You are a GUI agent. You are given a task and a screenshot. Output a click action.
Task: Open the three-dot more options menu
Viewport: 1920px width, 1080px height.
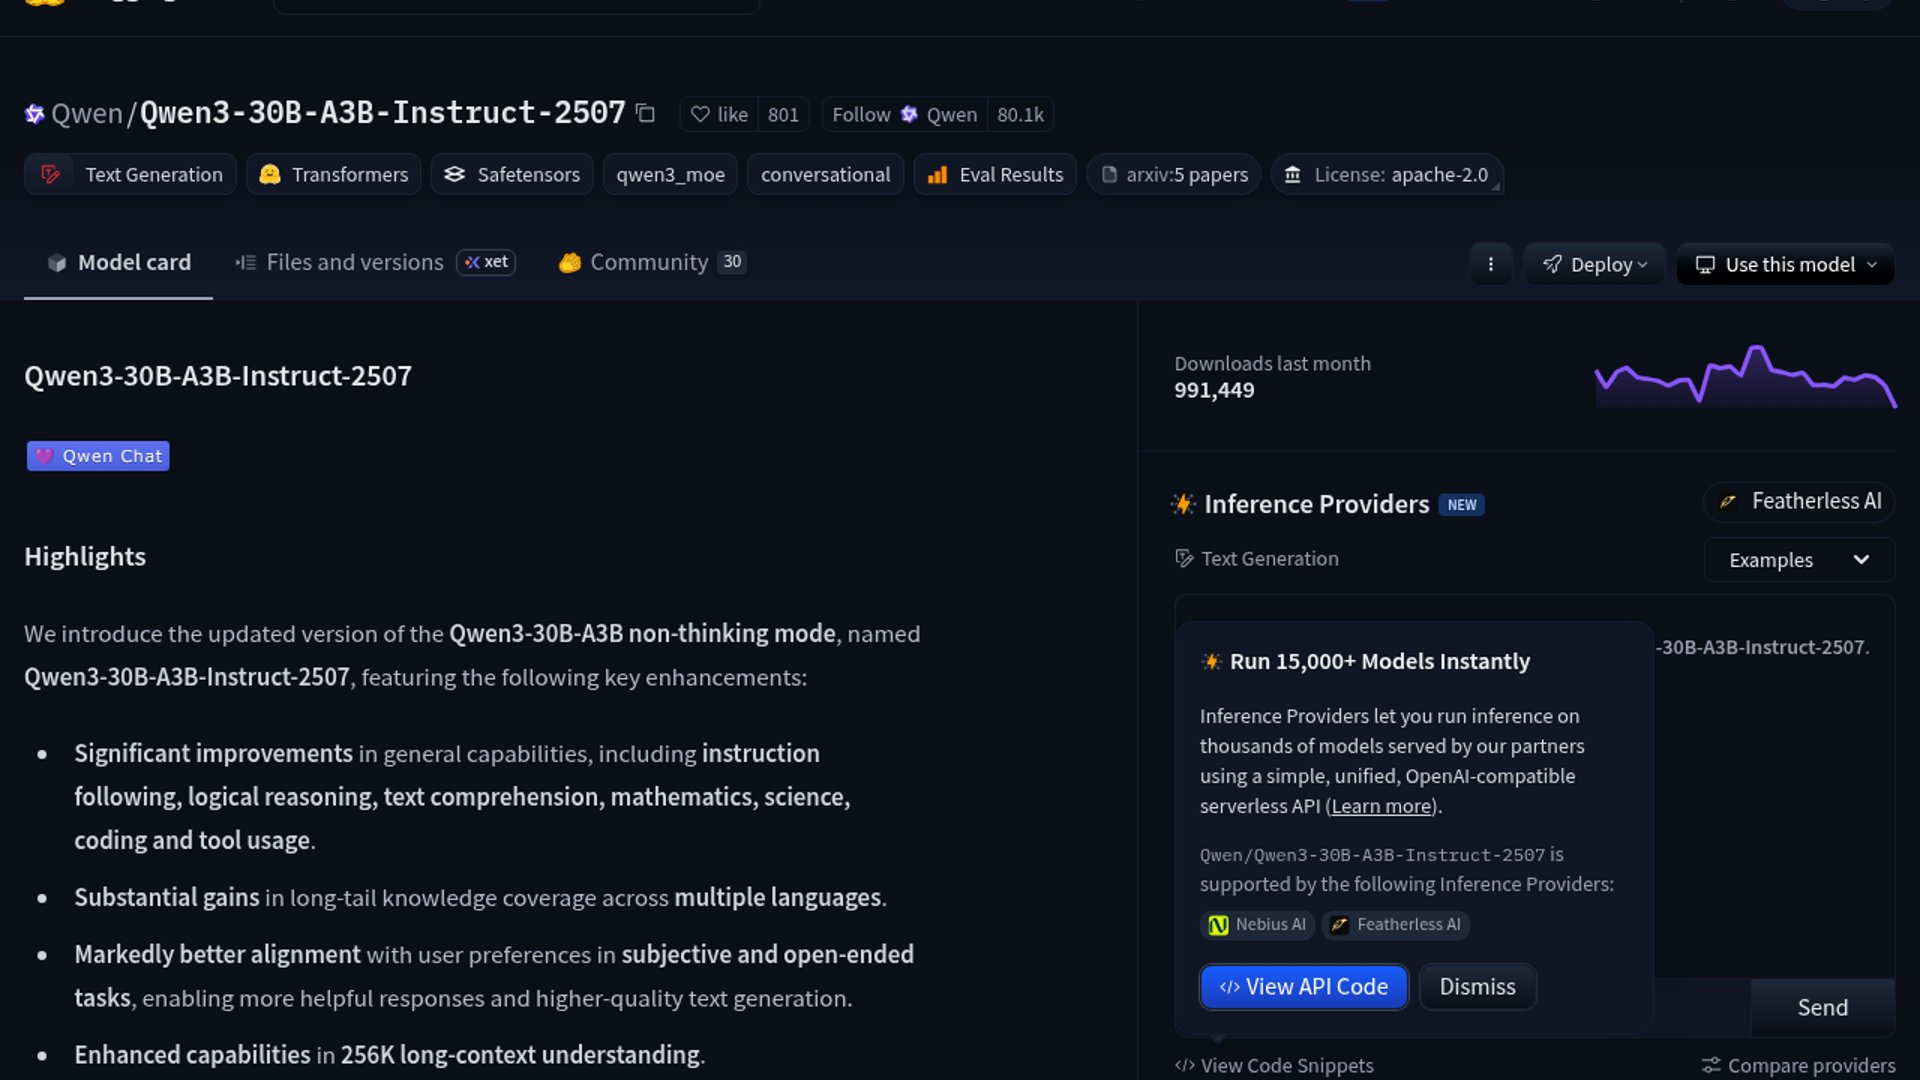coord(1490,265)
